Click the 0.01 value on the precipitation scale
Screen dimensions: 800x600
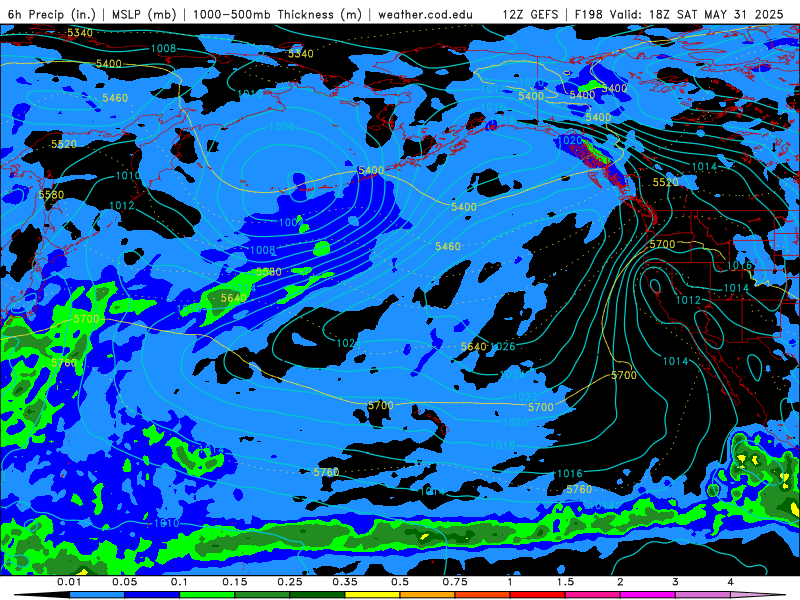(69, 582)
